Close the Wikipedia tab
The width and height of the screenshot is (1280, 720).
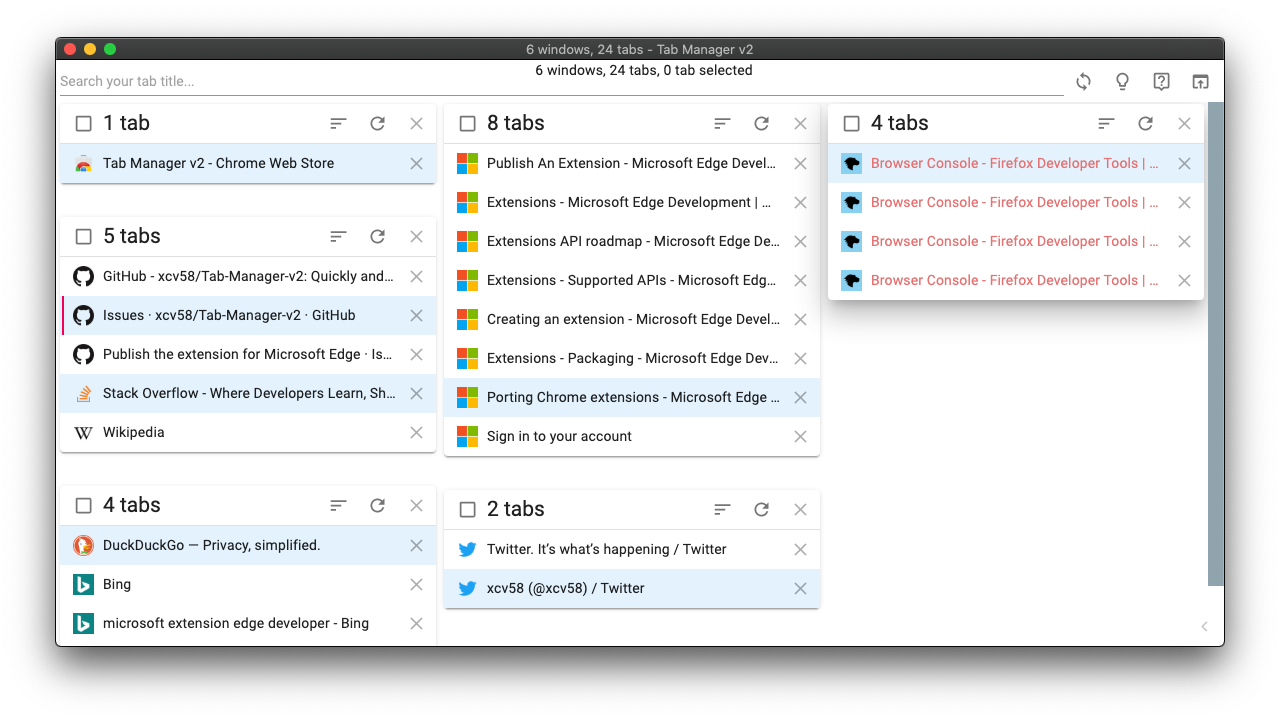click(417, 433)
